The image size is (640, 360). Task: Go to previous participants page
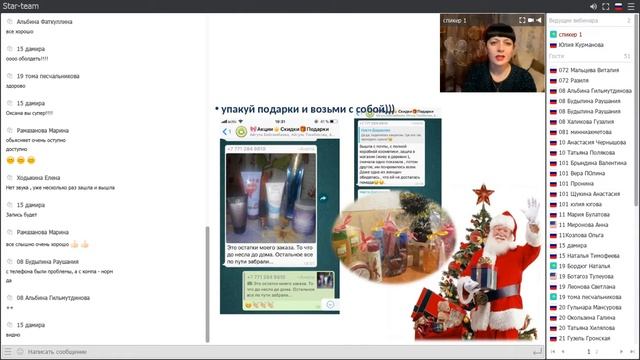[x=563, y=351]
